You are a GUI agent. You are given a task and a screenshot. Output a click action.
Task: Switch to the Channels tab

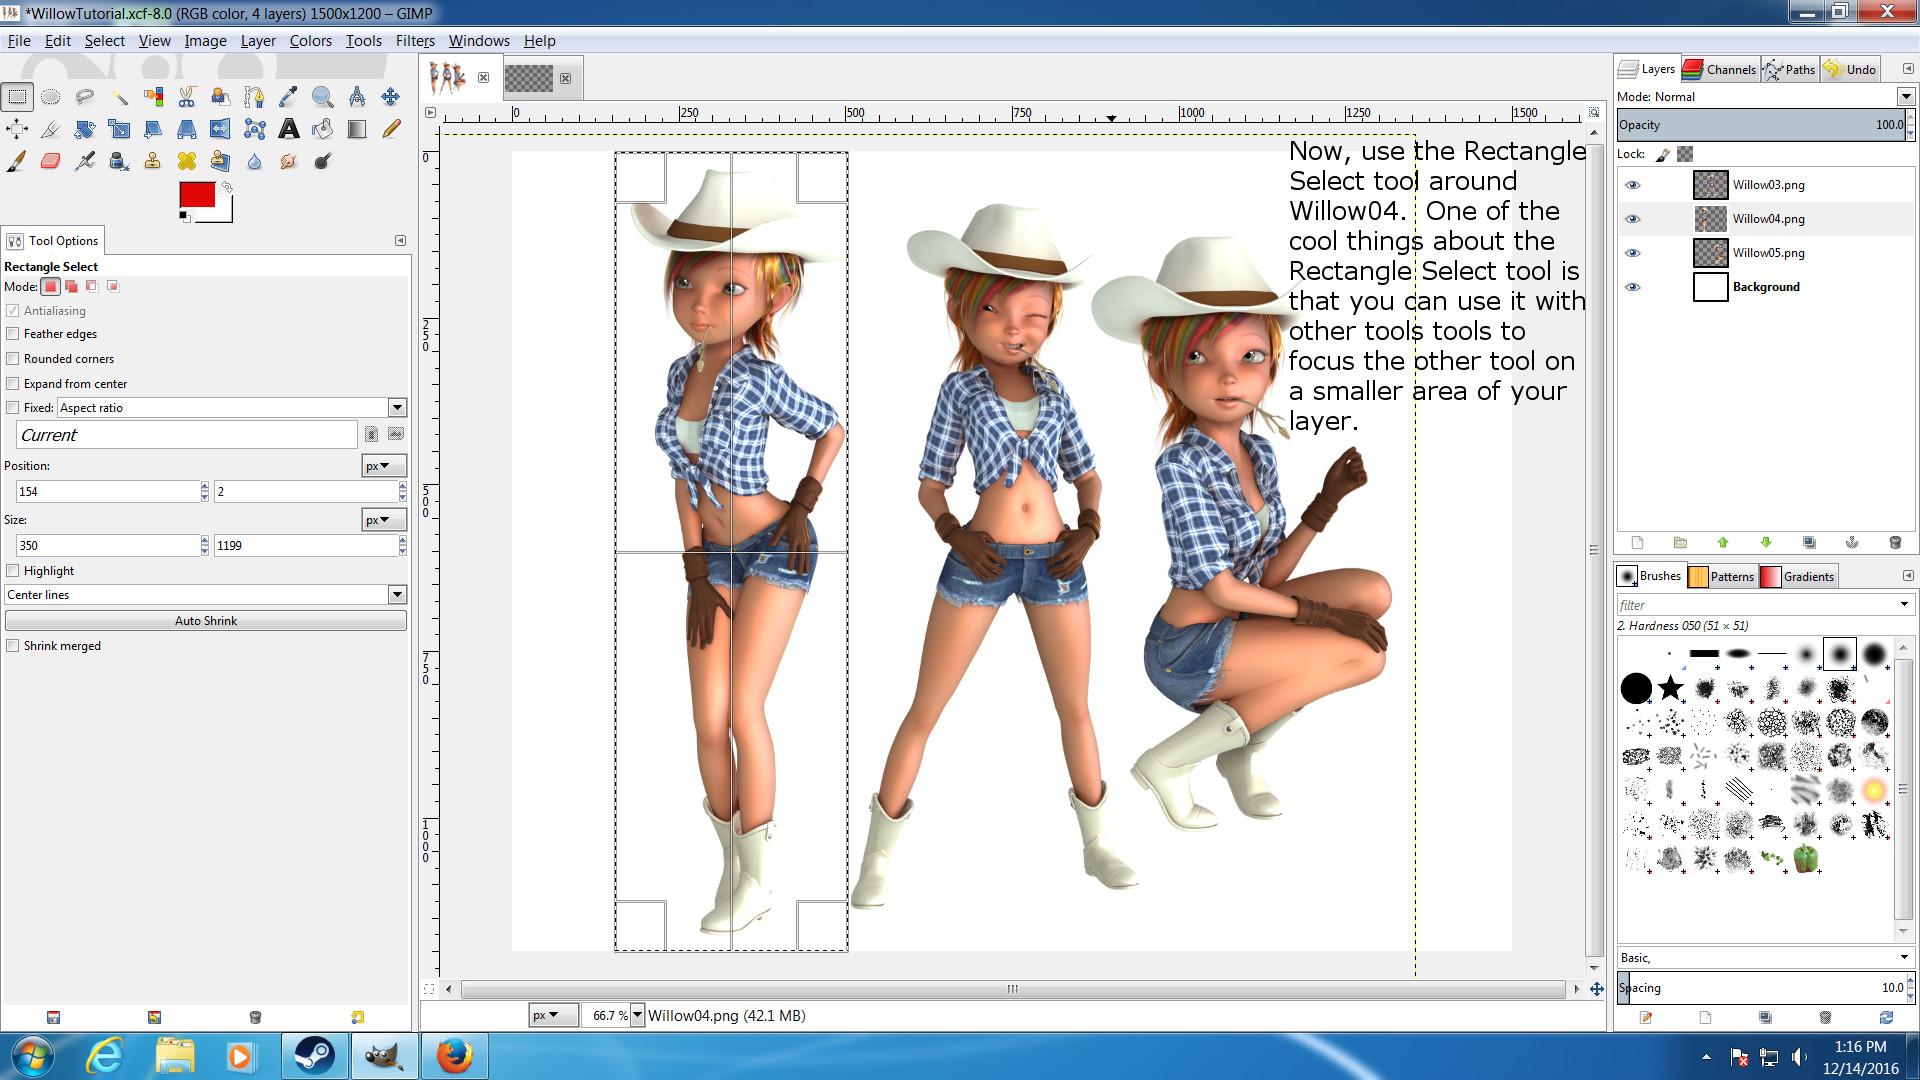point(1720,69)
